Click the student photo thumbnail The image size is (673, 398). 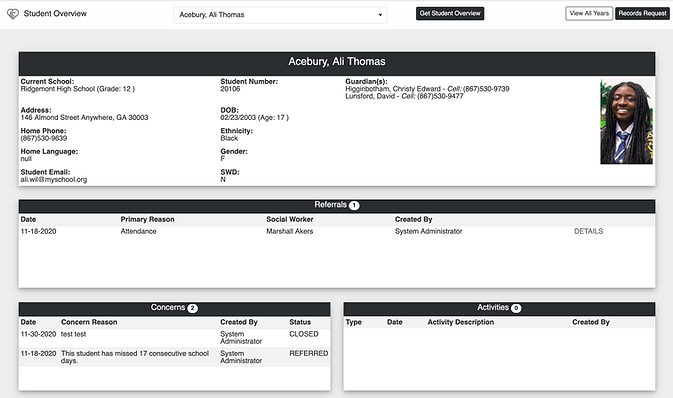626,122
